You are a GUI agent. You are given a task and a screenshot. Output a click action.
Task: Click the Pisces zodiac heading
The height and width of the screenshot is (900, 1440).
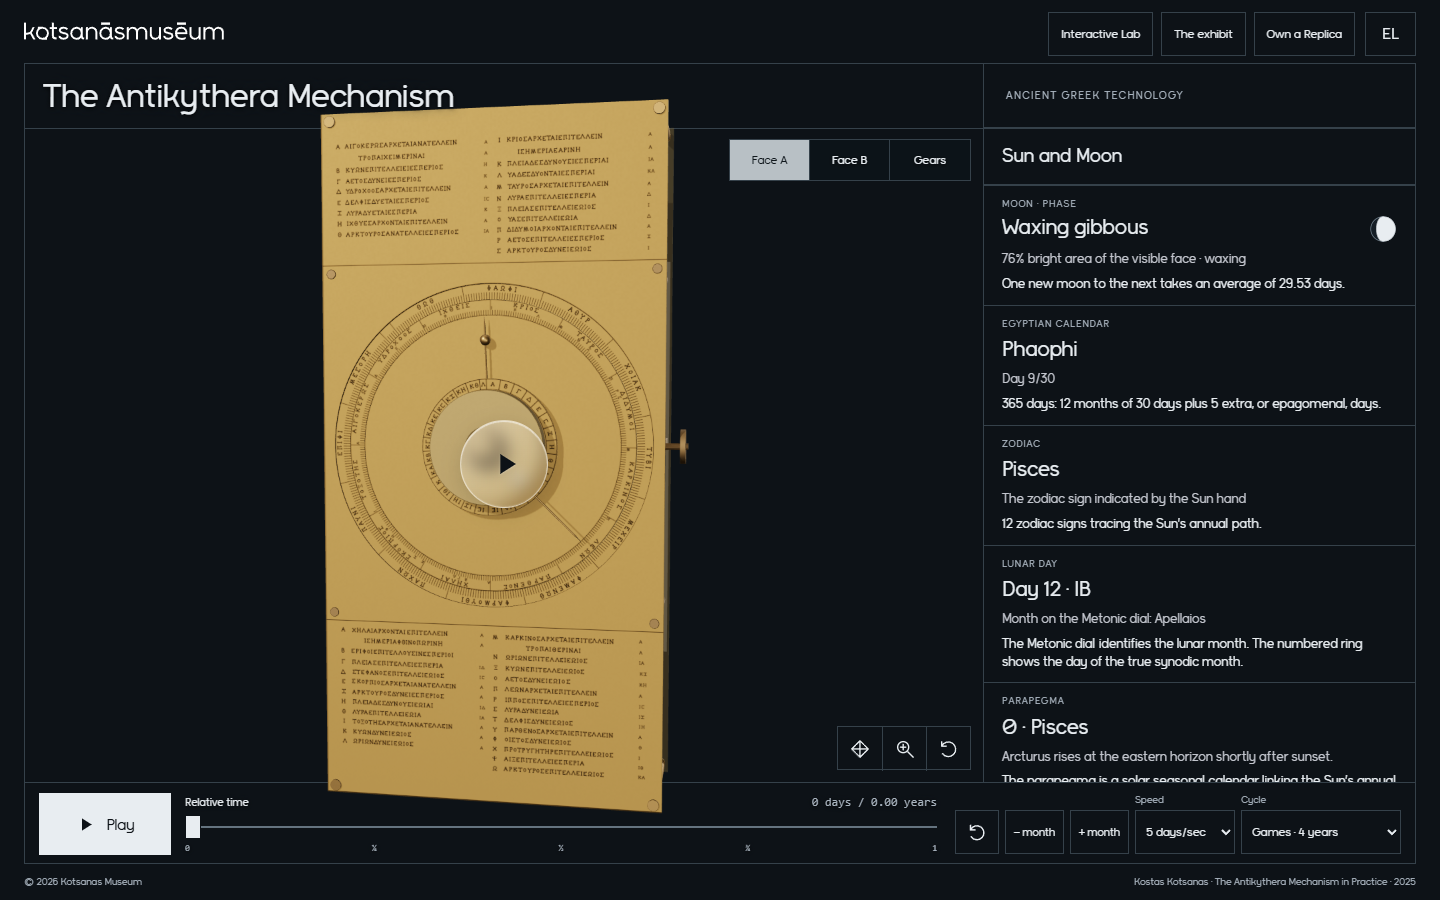click(x=1030, y=469)
